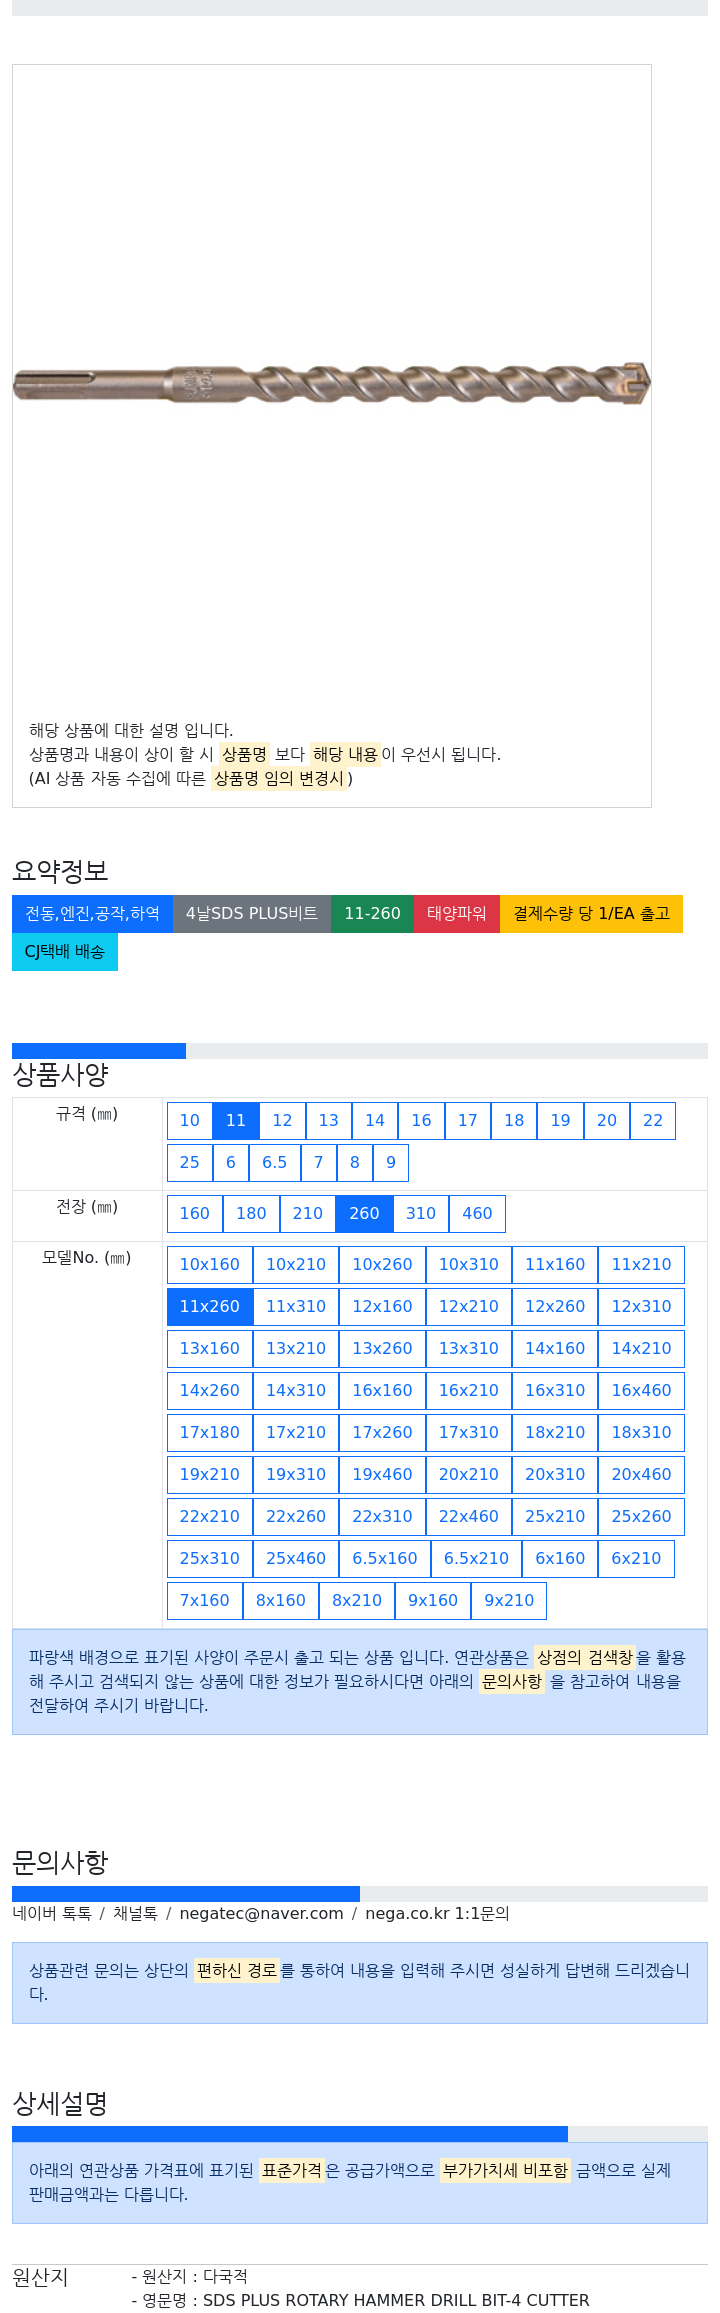720x2313 pixels.
Task: Select model 6.5x210
Action: (476, 1559)
